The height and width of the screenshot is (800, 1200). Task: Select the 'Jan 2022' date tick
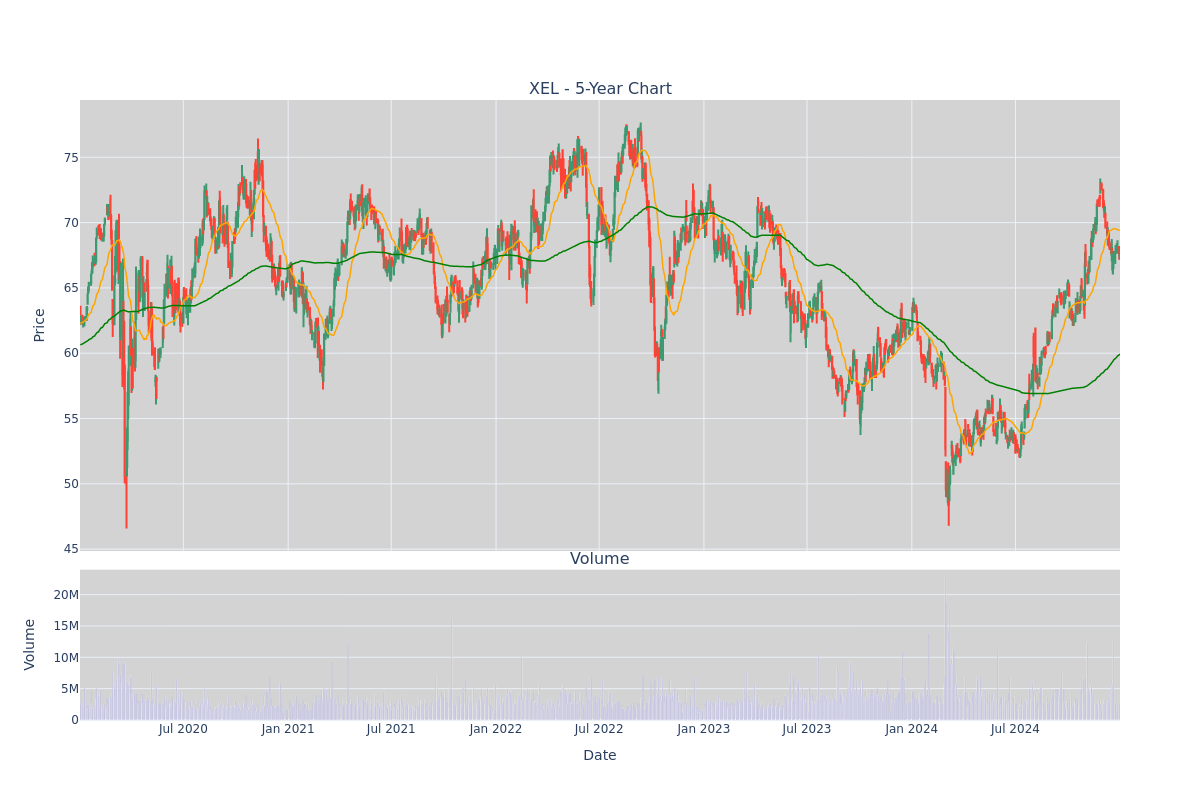click(x=496, y=729)
